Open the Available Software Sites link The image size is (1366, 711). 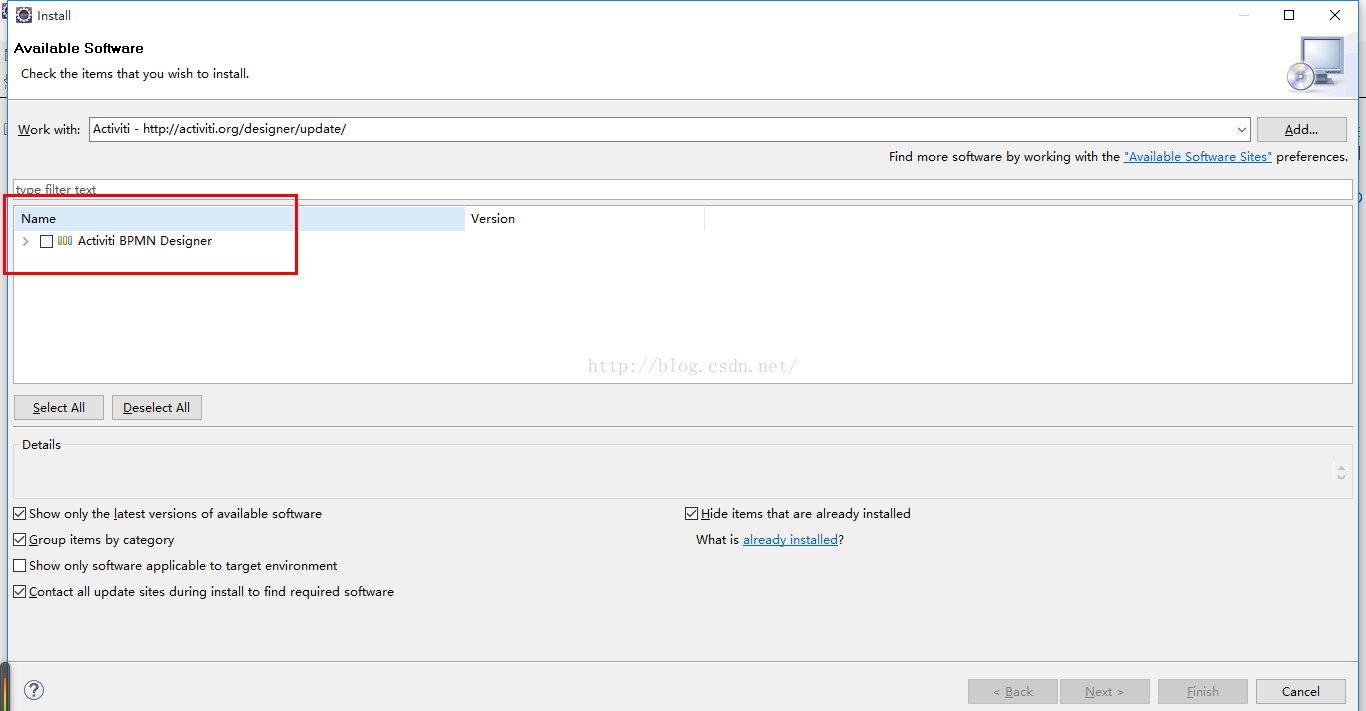(1198, 157)
